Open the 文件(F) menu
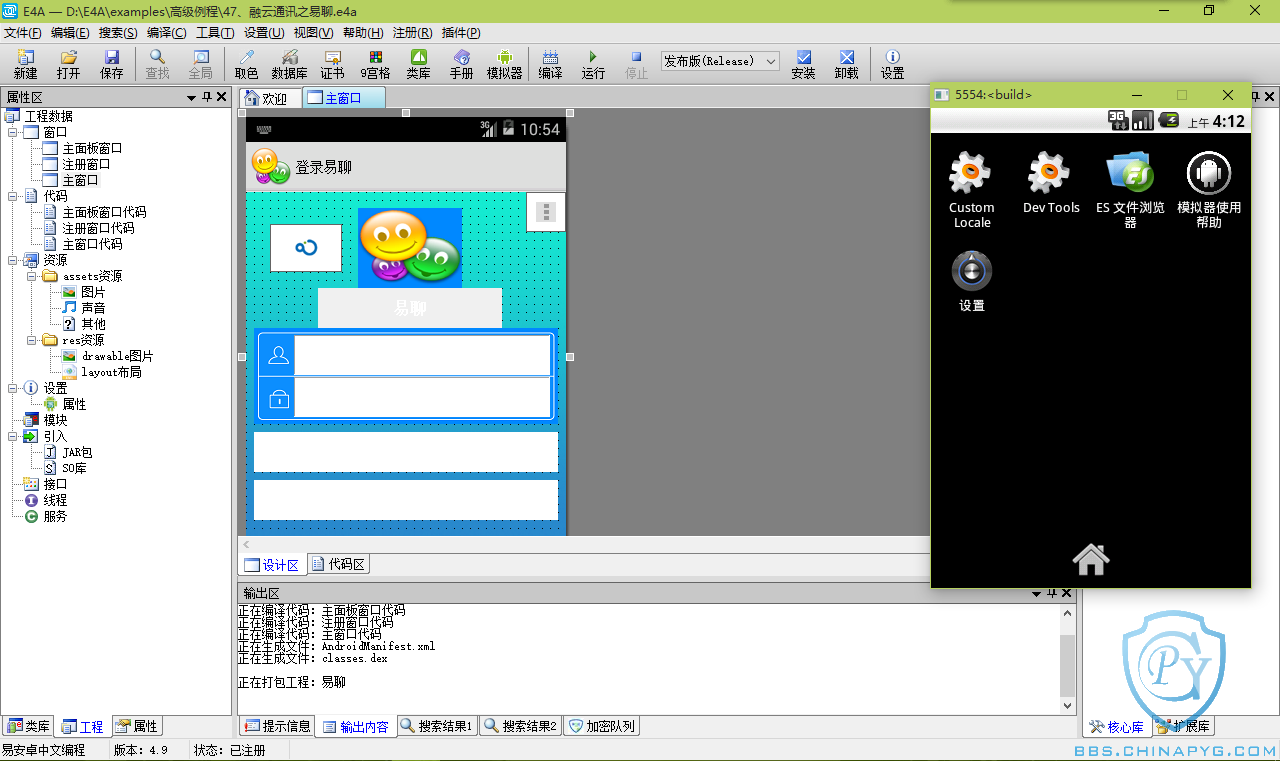The height and width of the screenshot is (761, 1280). (22, 33)
